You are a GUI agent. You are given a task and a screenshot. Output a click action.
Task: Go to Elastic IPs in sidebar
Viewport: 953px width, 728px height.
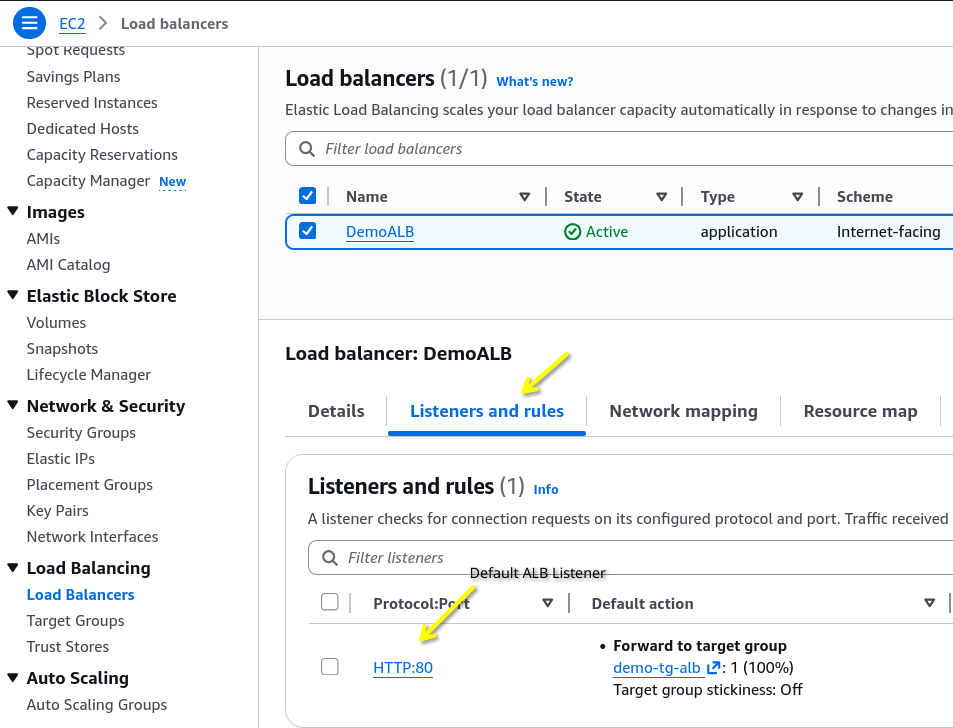(61, 459)
